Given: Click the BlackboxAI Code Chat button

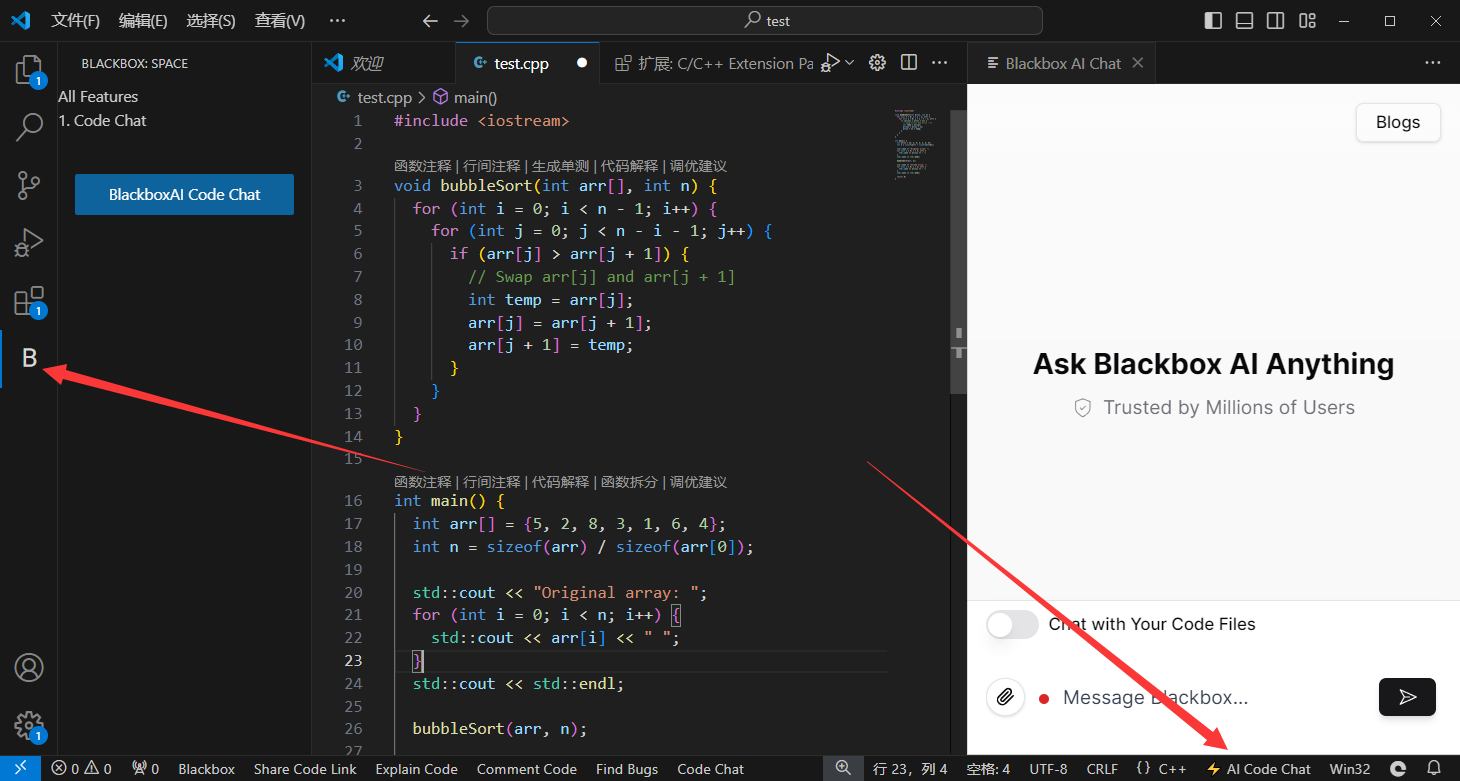Looking at the screenshot, I should (x=184, y=195).
